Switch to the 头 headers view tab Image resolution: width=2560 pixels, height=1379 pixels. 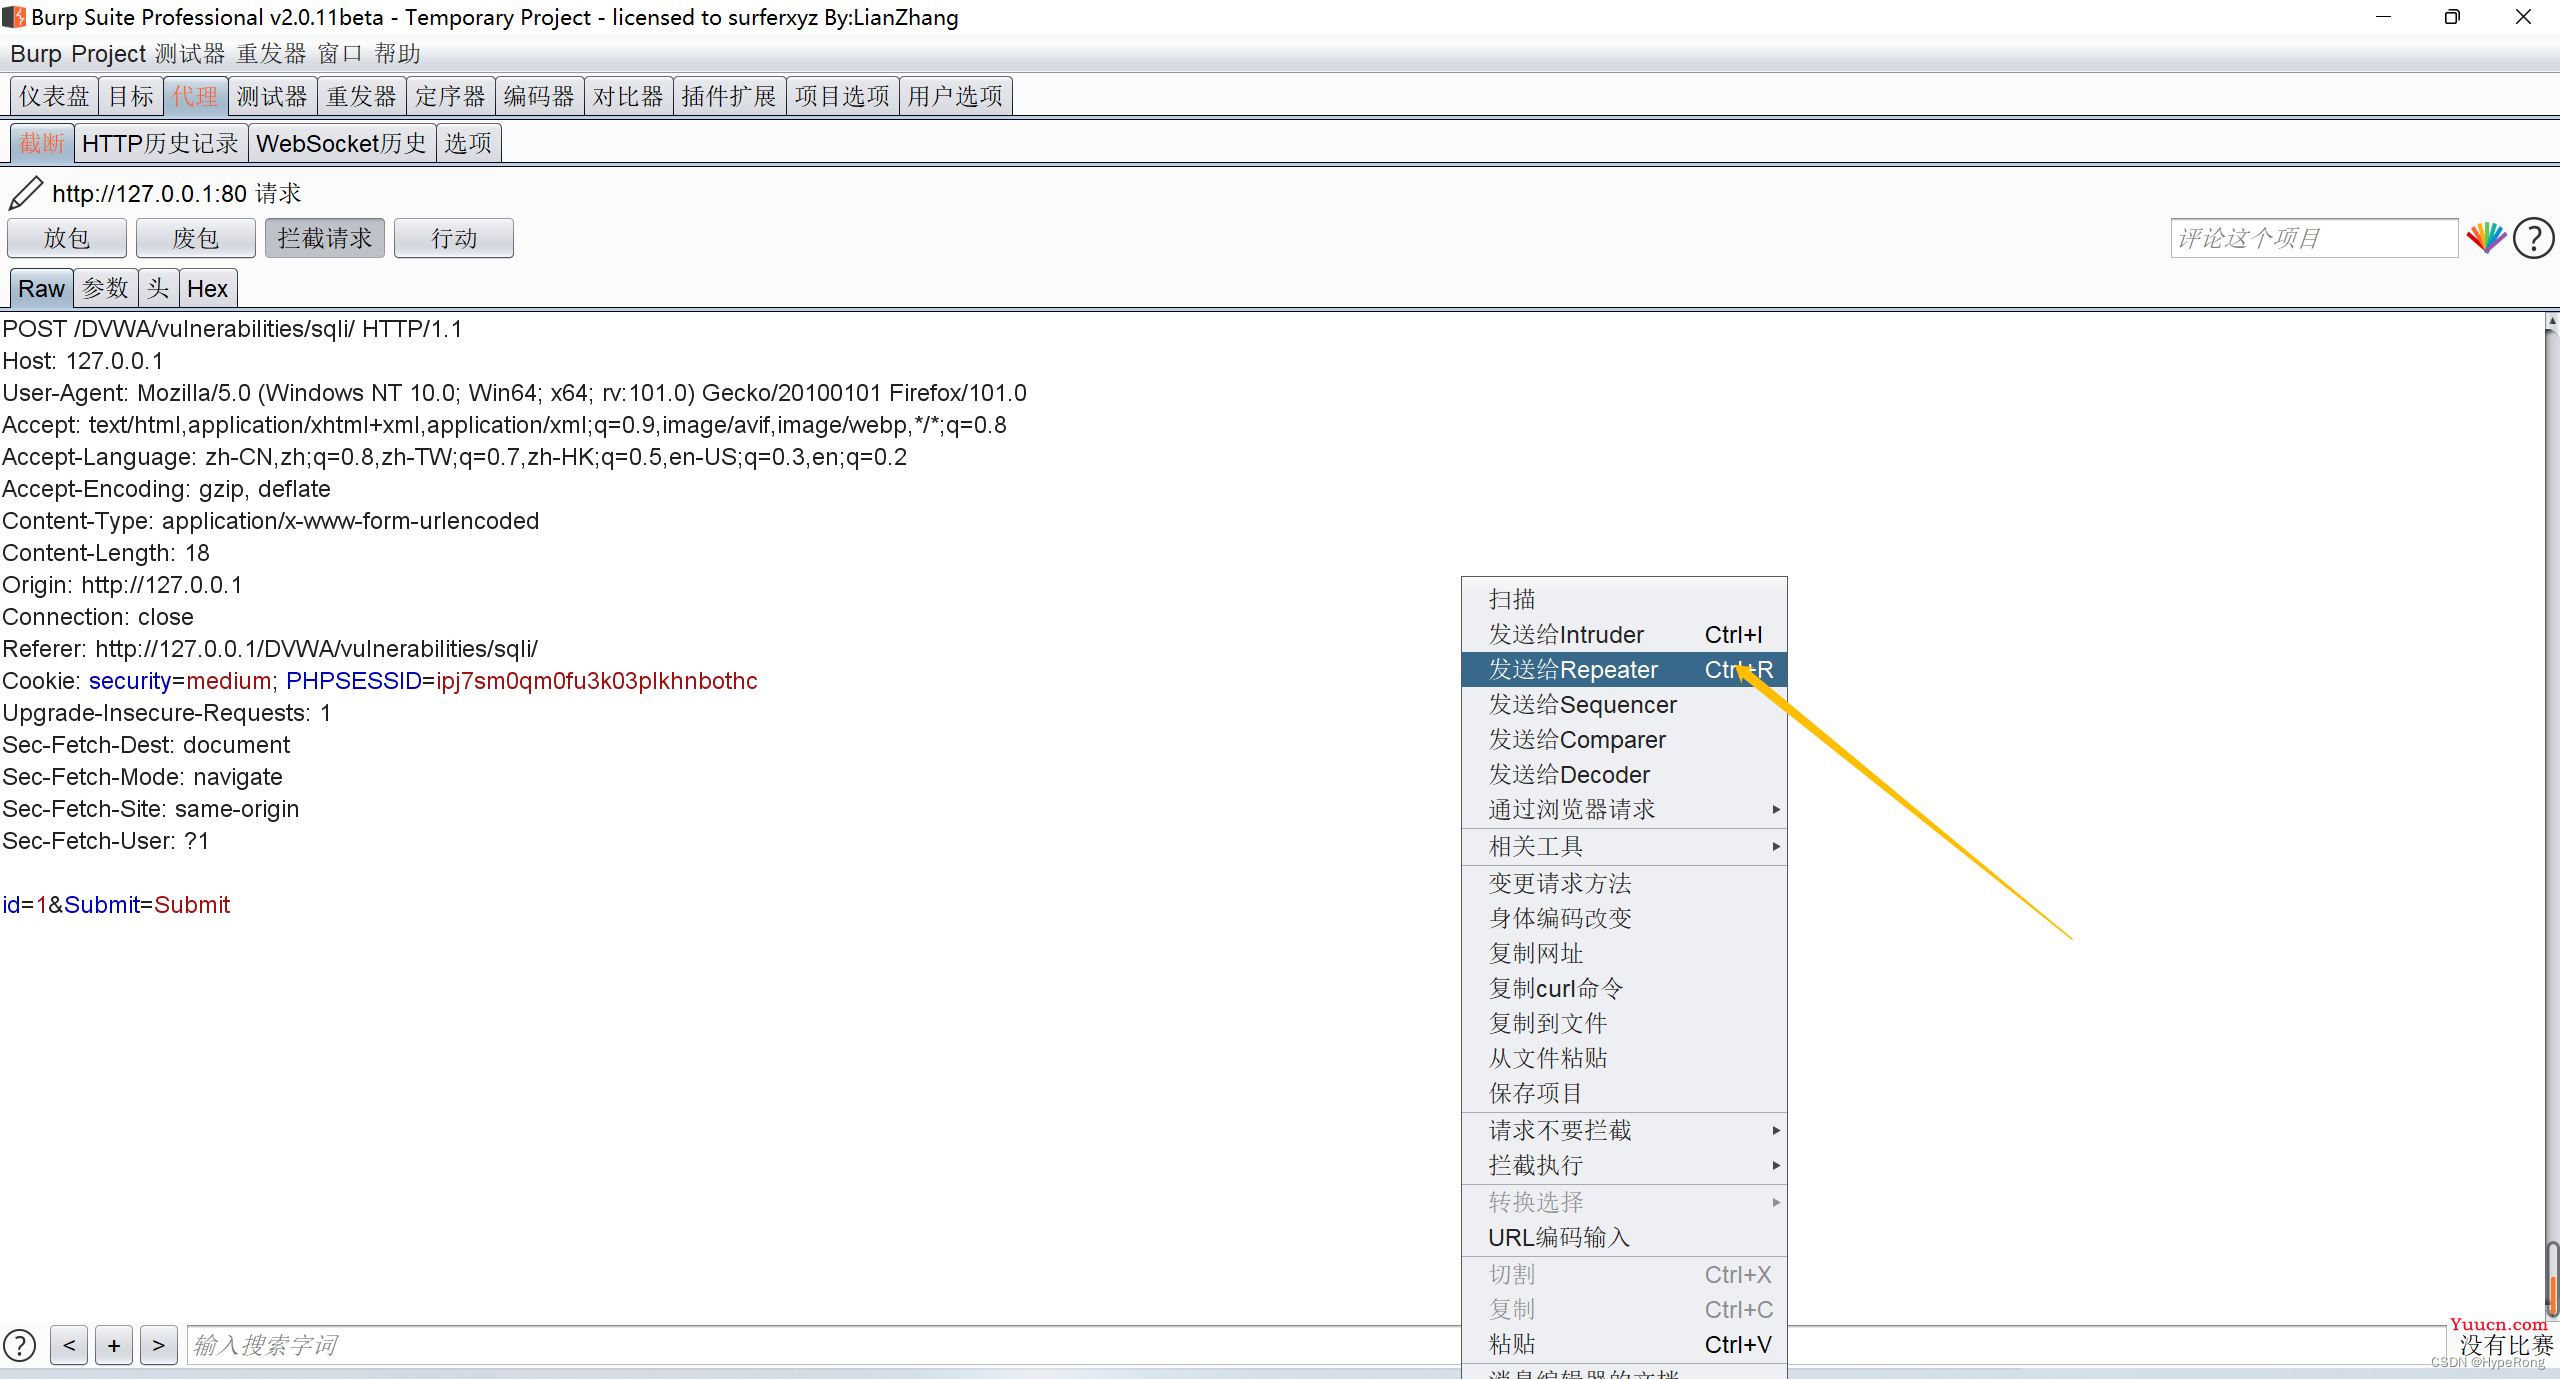click(x=158, y=288)
